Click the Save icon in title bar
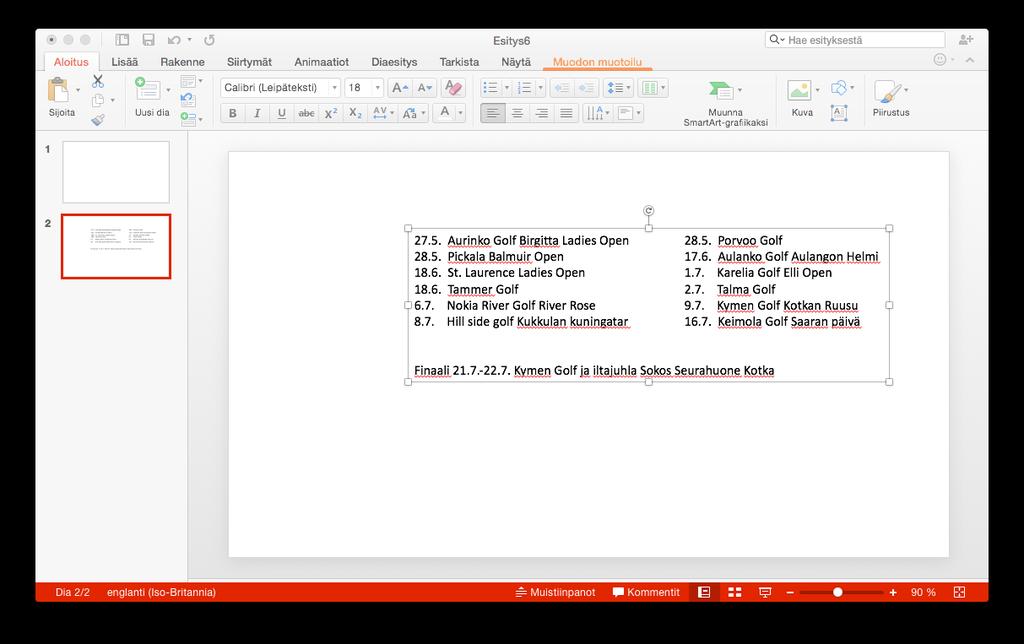 pos(148,40)
